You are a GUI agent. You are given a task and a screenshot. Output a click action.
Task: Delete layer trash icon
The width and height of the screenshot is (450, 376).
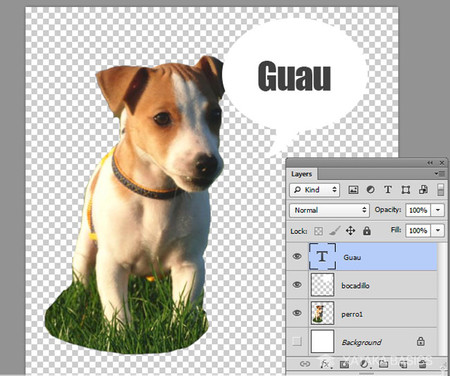[x=423, y=364]
